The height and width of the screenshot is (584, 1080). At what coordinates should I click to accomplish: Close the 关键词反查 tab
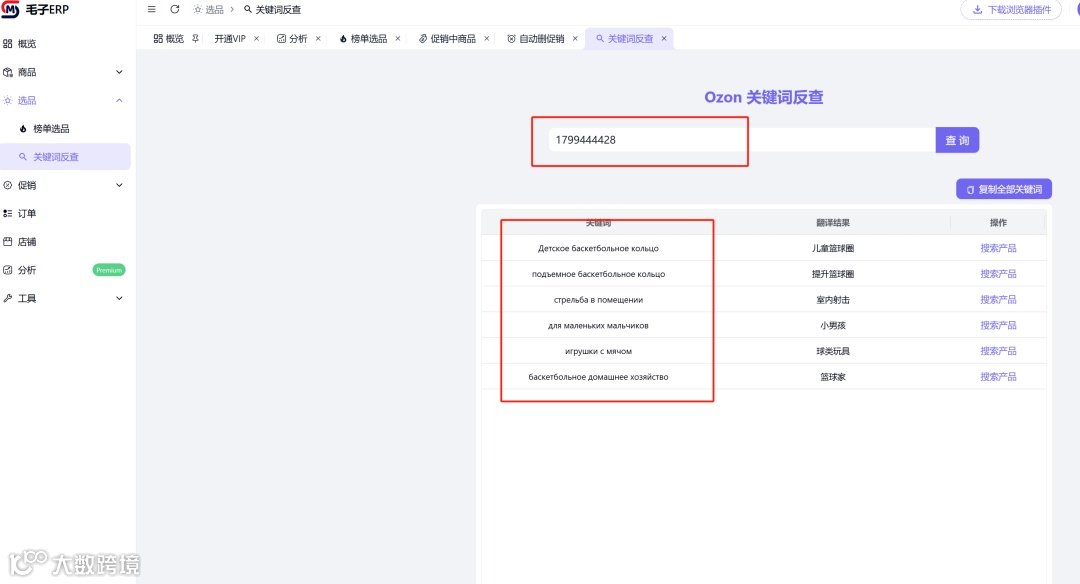[x=664, y=39]
